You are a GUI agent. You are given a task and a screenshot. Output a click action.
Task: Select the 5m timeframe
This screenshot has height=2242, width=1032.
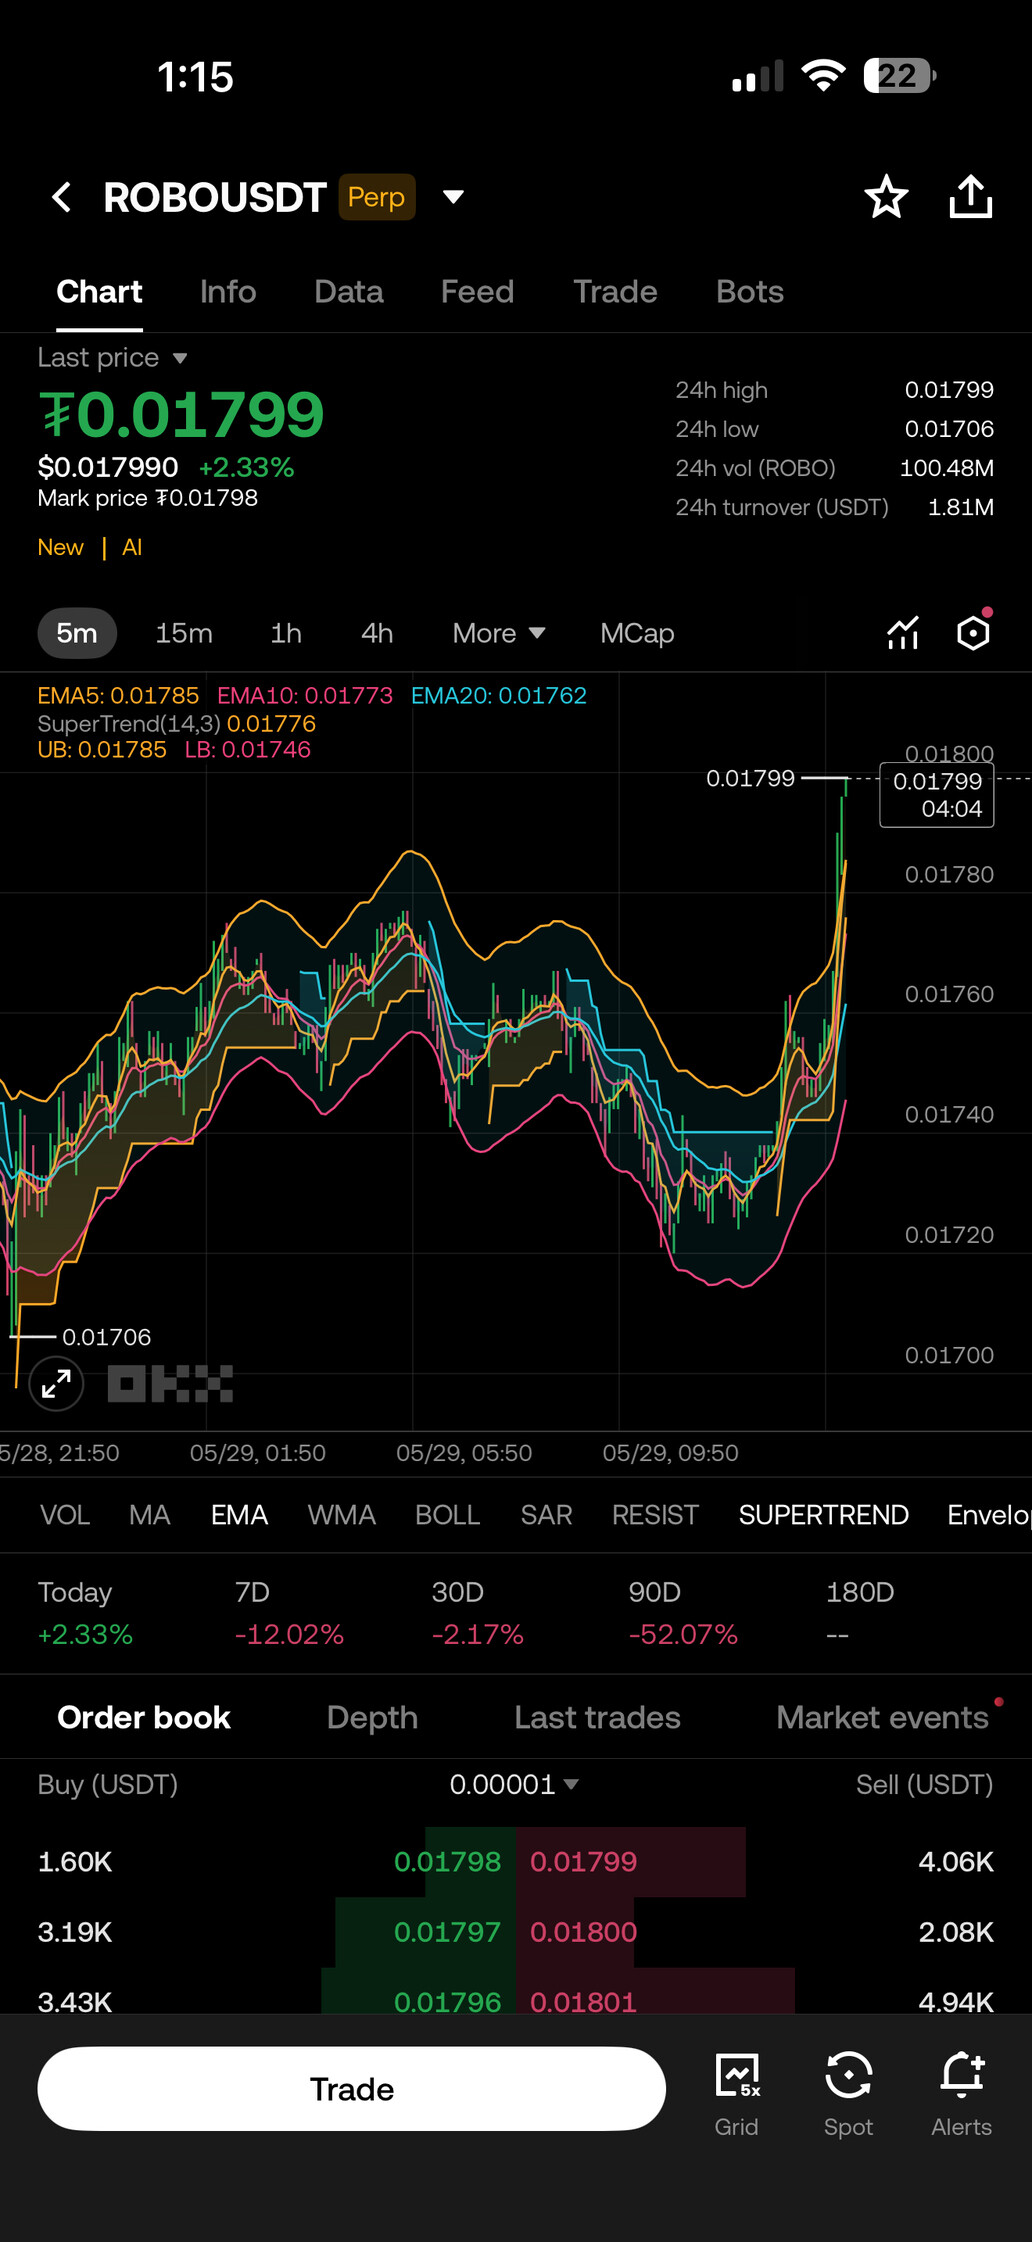[x=77, y=633]
